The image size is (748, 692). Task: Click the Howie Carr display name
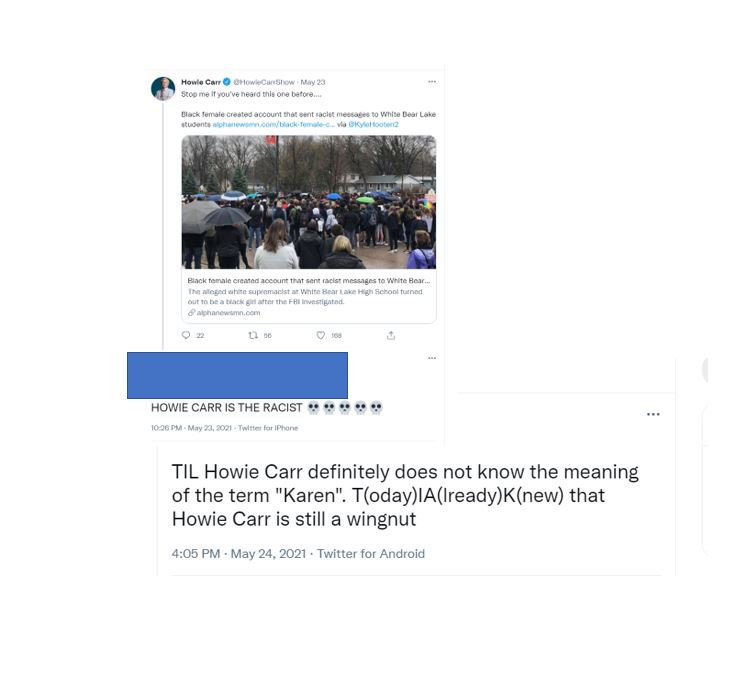201,82
